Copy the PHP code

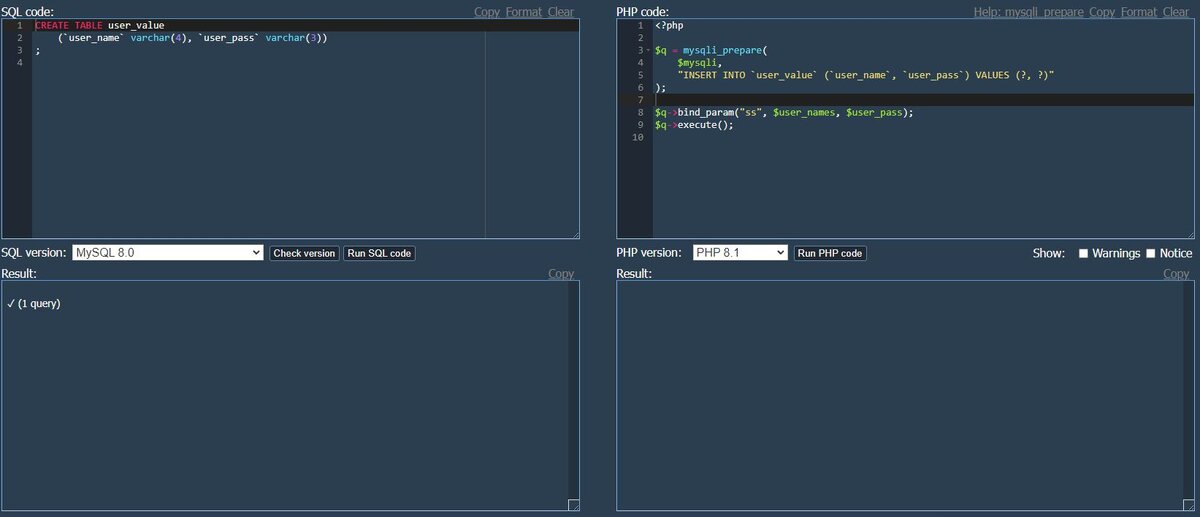[x=1102, y=12]
